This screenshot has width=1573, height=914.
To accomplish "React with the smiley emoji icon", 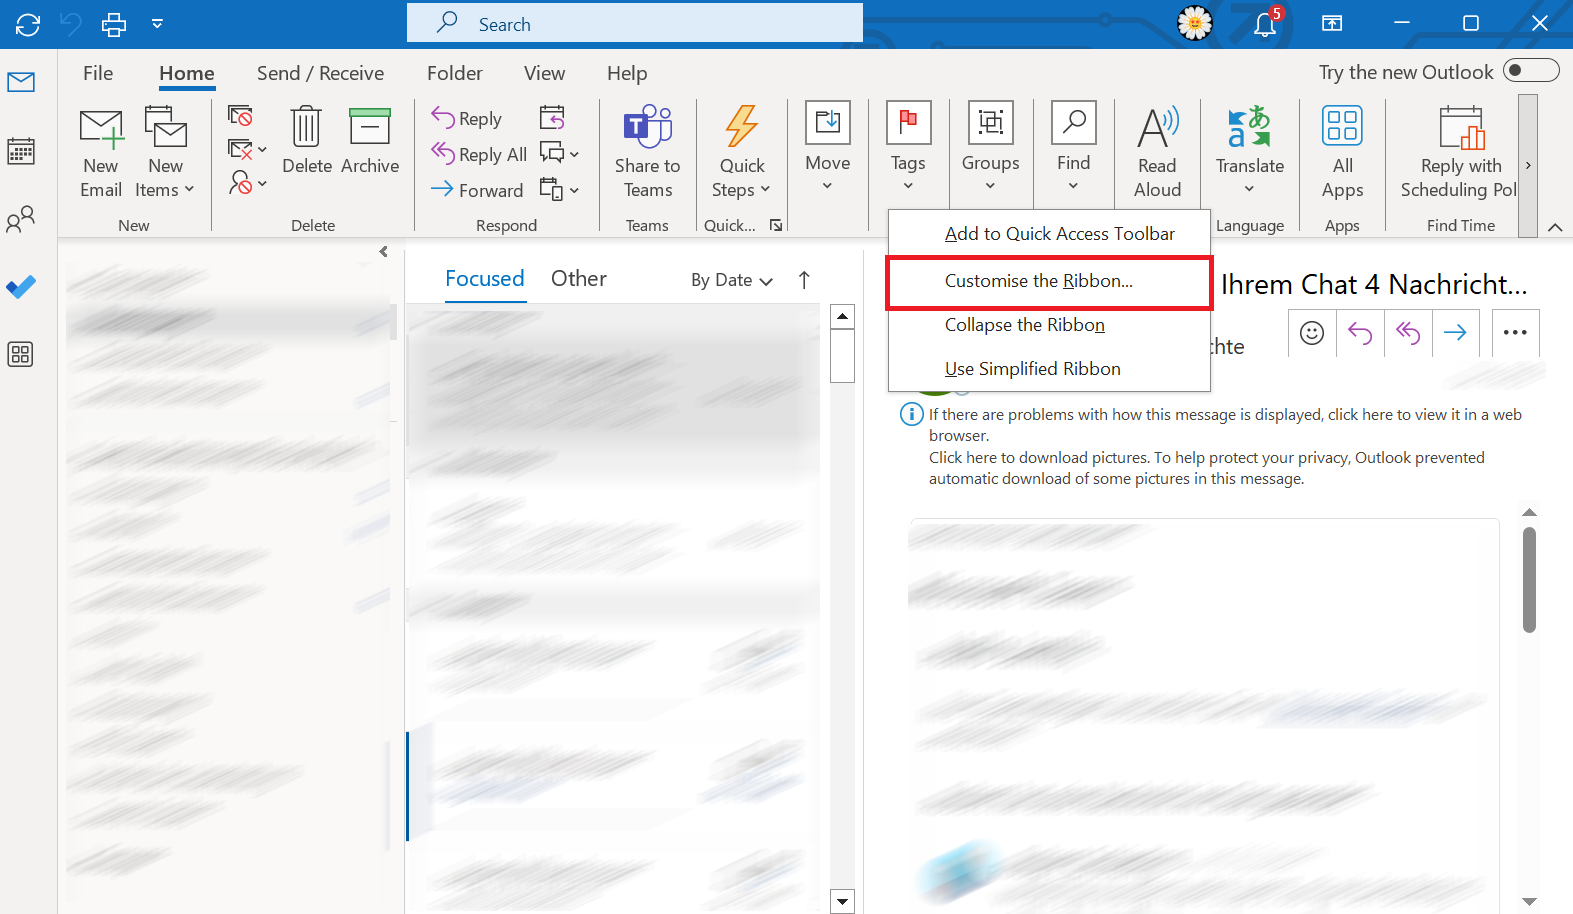I will 1312,333.
